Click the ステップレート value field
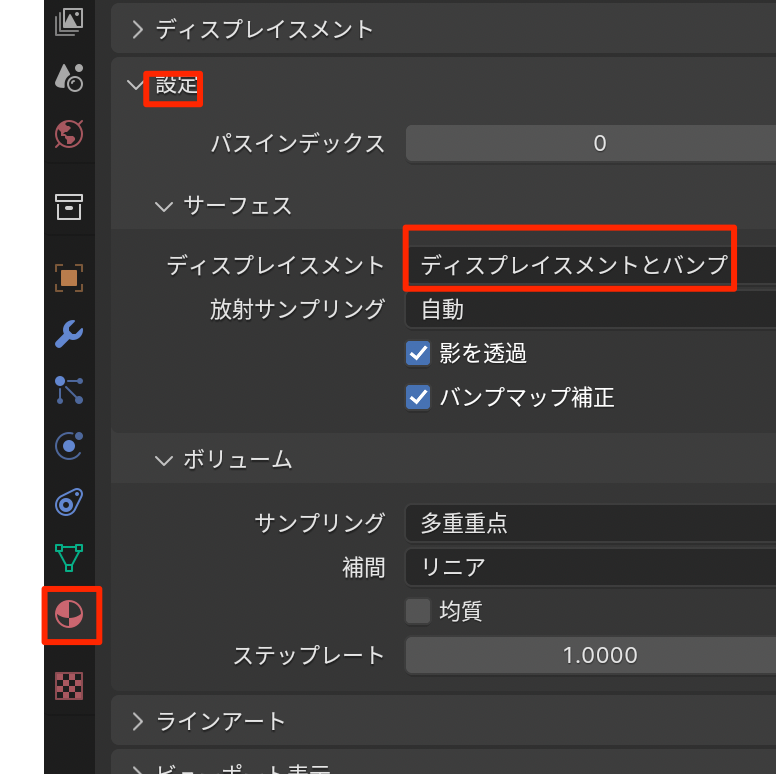This screenshot has height=774, width=776. [590, 656]
